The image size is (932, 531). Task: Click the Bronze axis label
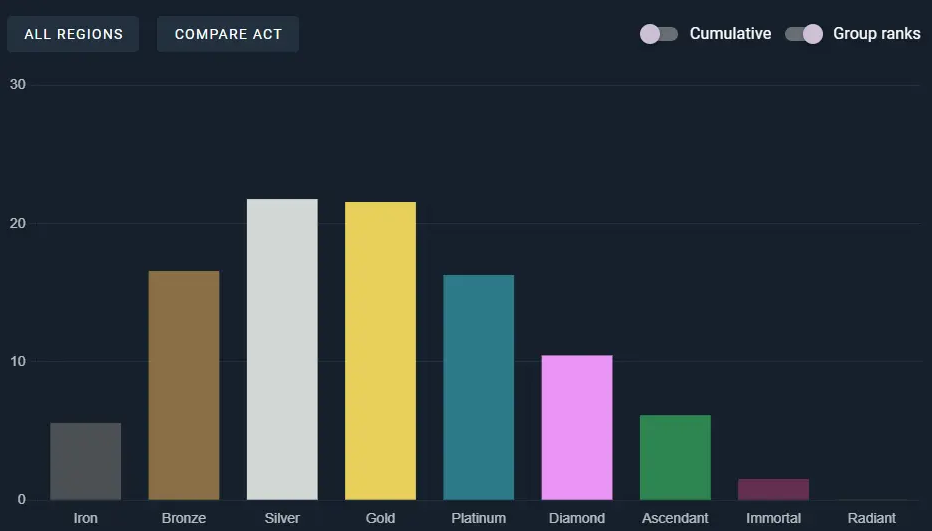(x=184, y=518)
